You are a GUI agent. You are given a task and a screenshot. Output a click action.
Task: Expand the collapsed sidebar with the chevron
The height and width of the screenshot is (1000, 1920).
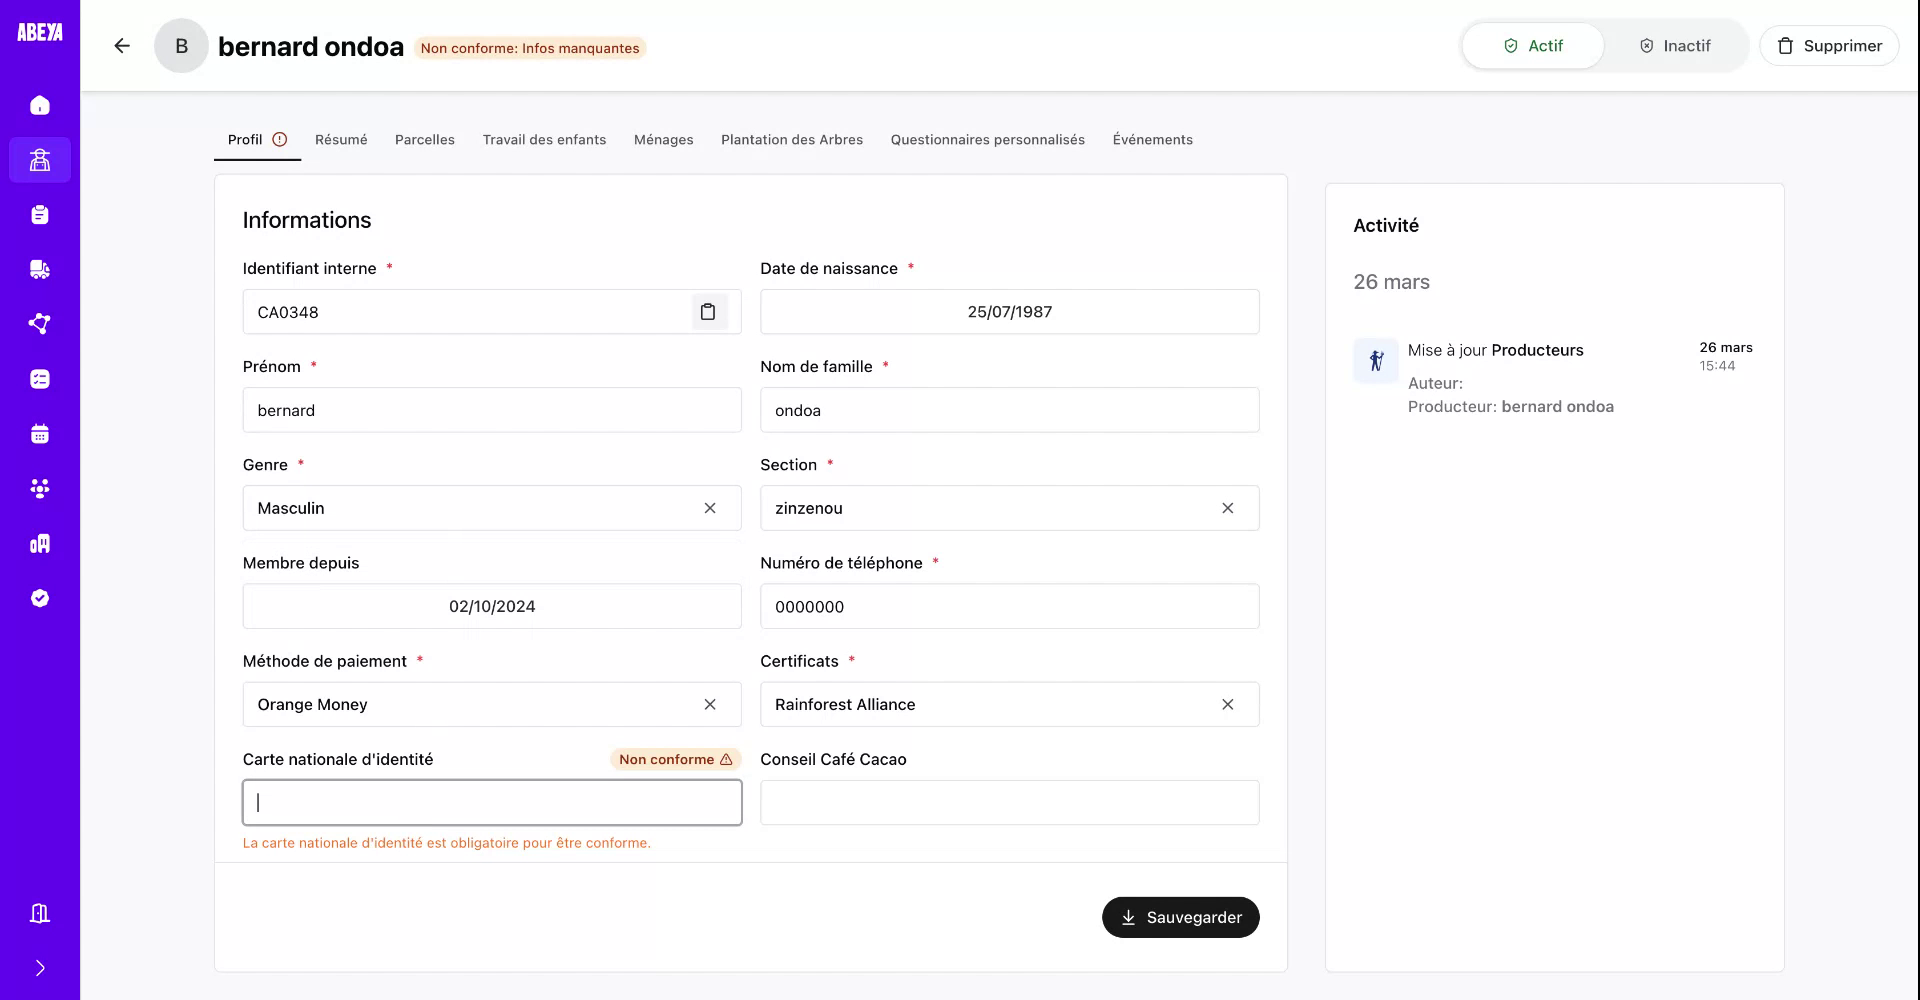pyautogui.click(x=40, y=967)
